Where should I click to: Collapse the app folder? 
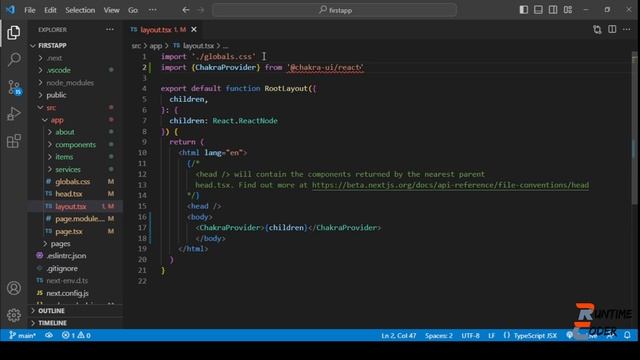point(76,120)
